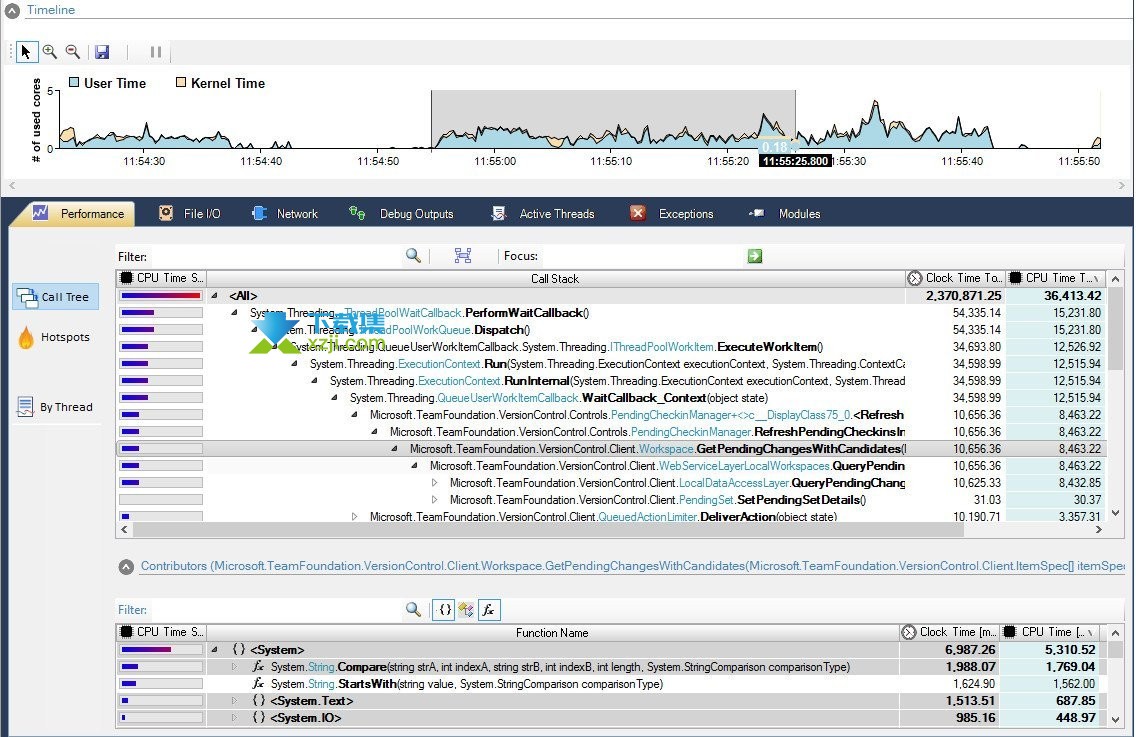The image size is (1136, 737).
Task: Expand the System.String.Compare row
Action: 234,667
